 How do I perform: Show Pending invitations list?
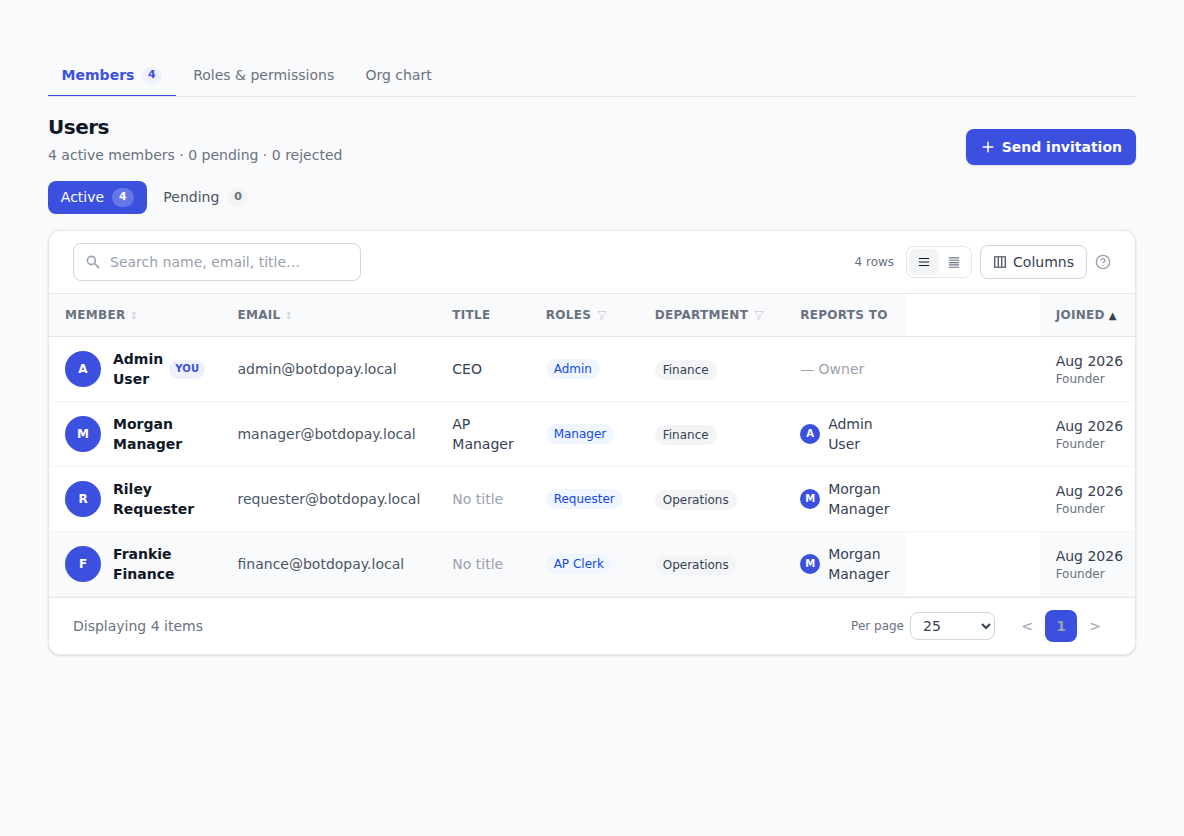pos(205,197)
